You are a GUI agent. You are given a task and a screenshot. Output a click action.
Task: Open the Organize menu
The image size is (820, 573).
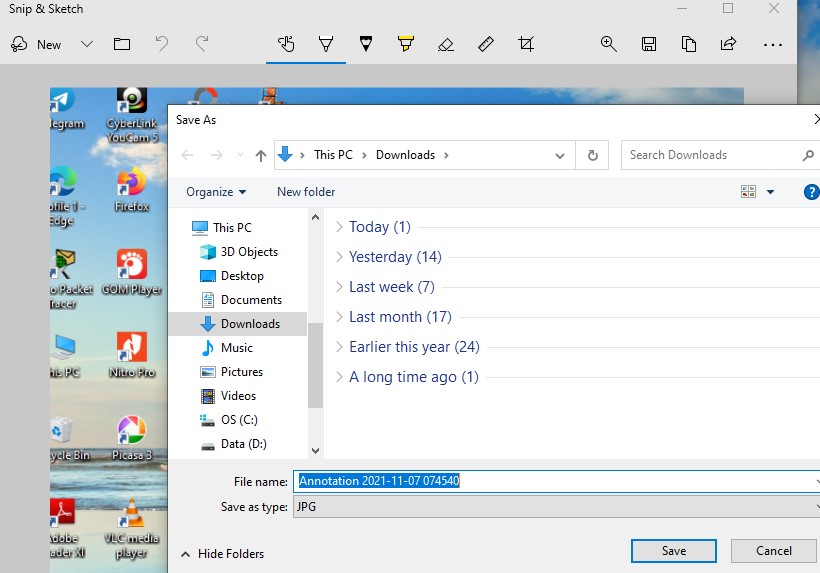click(x=216, y=192)
